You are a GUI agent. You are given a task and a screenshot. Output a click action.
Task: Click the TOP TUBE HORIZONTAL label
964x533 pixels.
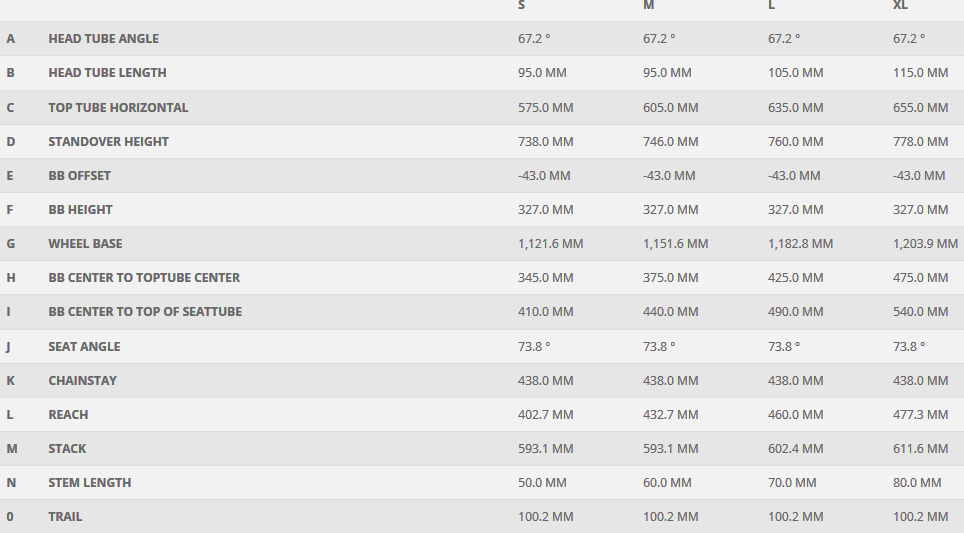coord(118,107)
